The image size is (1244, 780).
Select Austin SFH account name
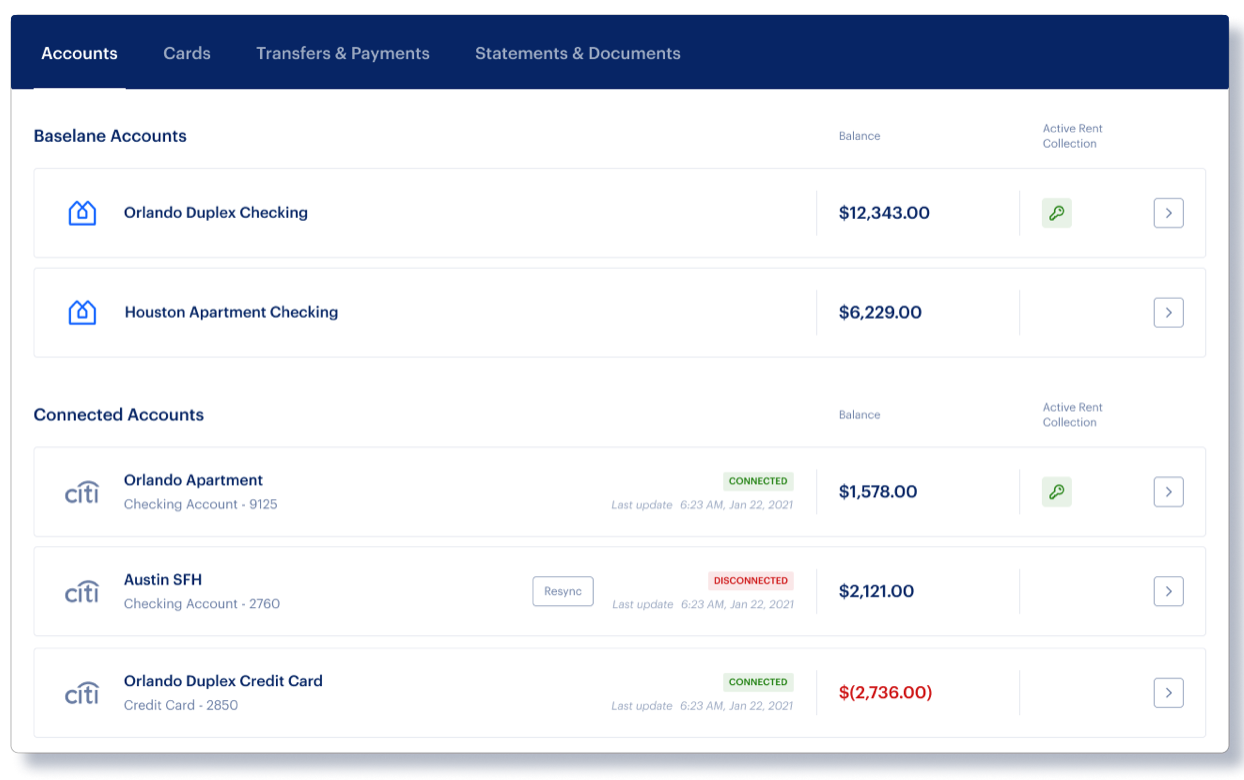pos(163,579)
